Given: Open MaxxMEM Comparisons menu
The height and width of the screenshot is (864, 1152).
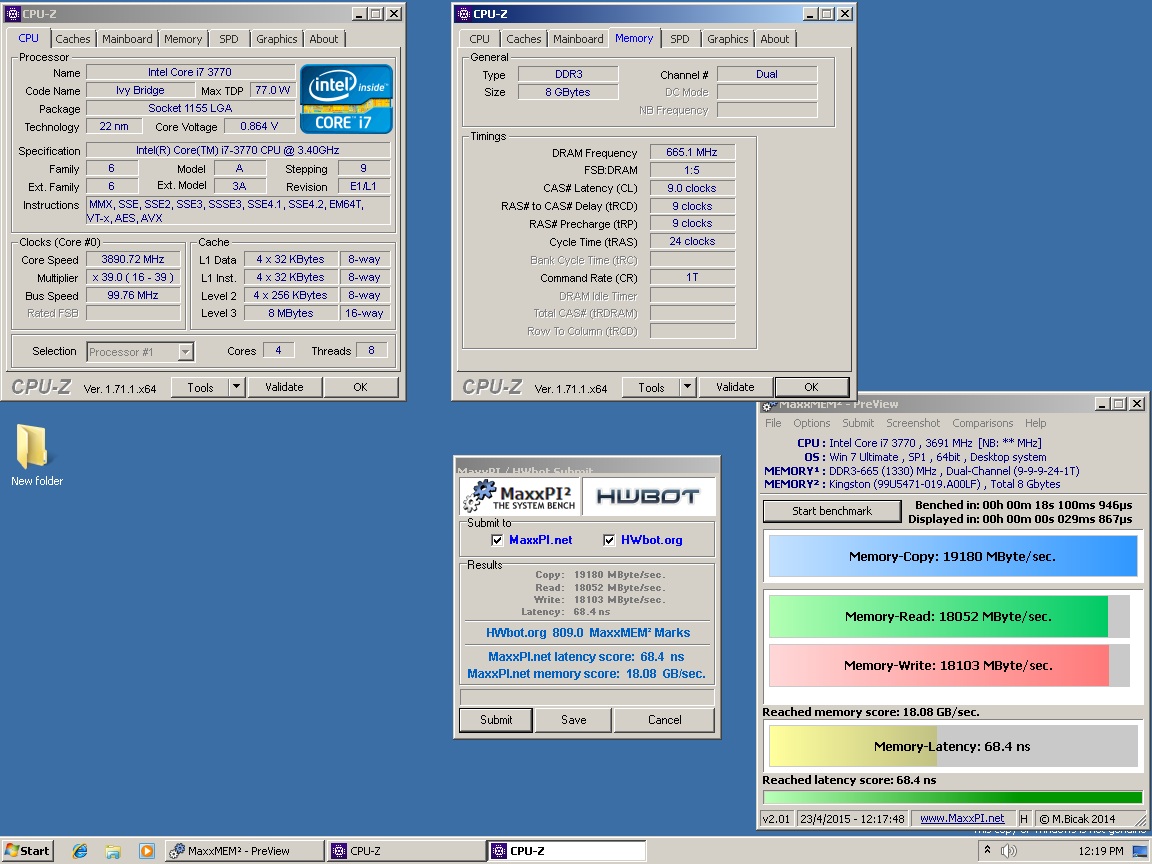Looking at the screenshot, I should point(982,423).
